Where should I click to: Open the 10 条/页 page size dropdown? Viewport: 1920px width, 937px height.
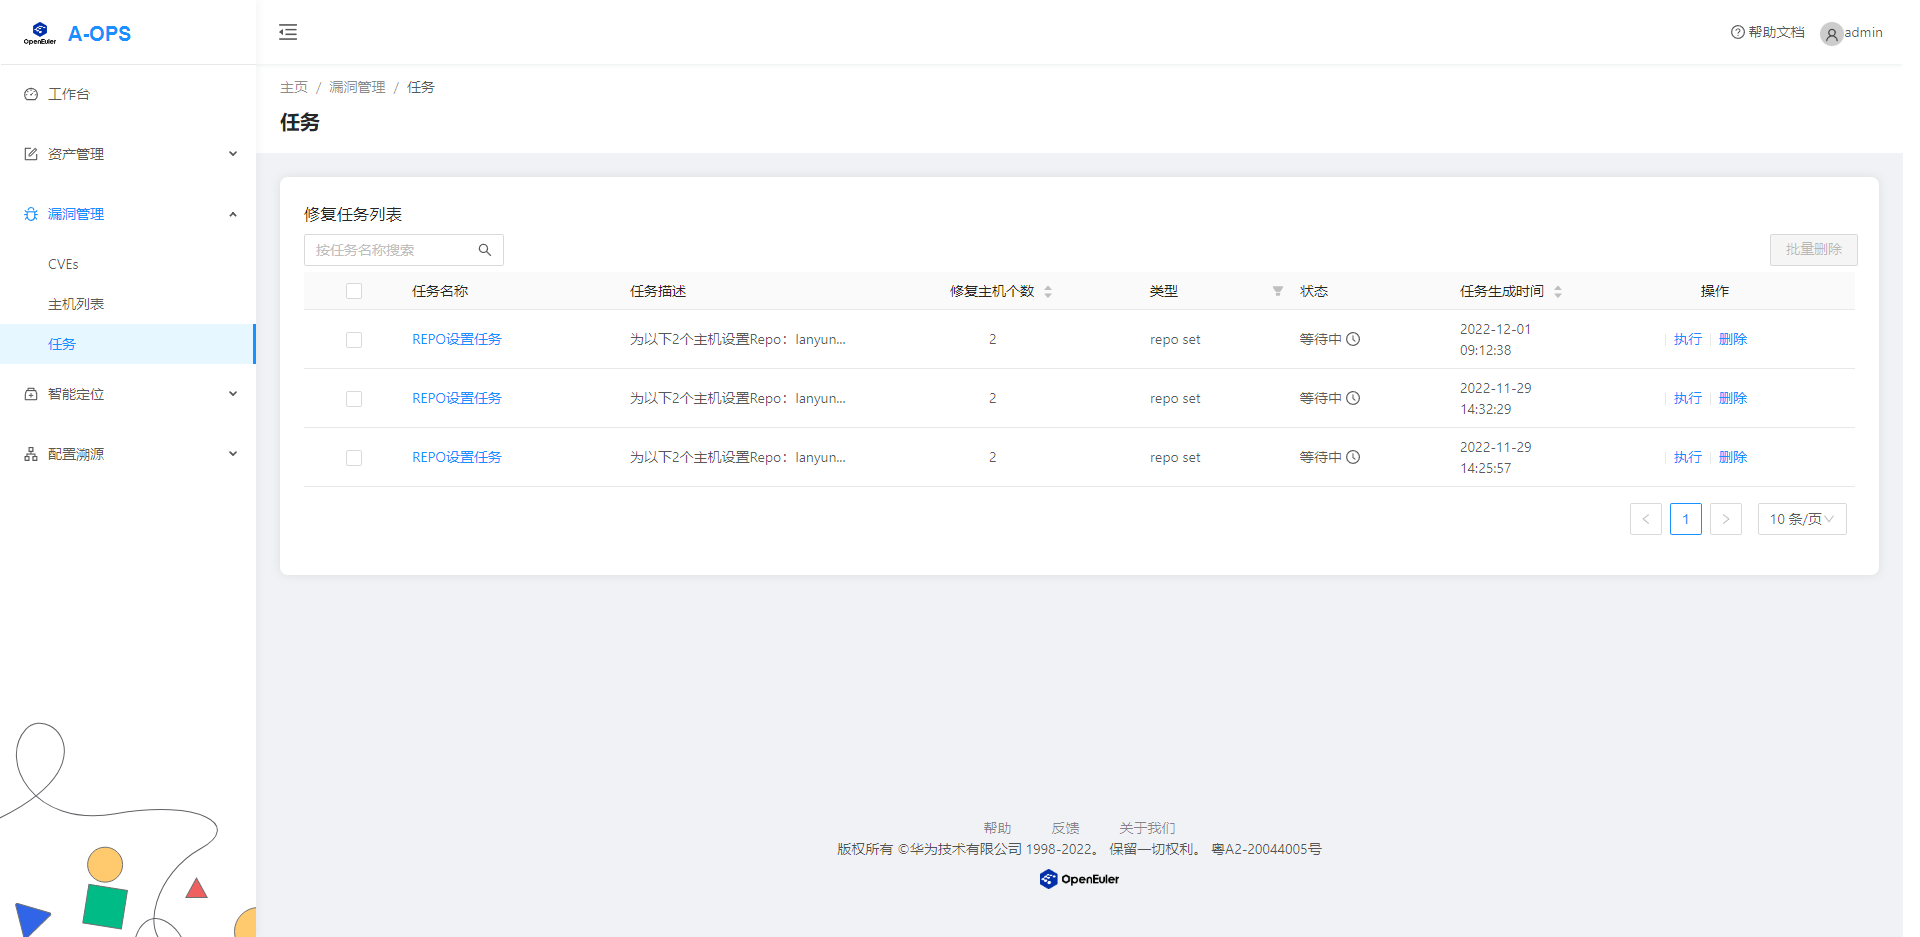pyautogui.click(x=1801, y=519)
